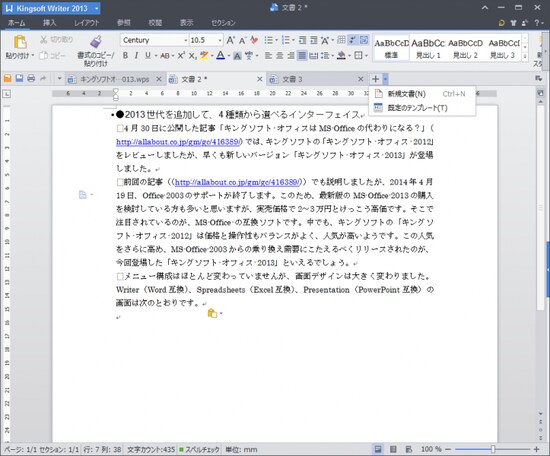This screenshot has width=550, height=456.
Task: Apply bullet list formatting
Action: point(268,40)
